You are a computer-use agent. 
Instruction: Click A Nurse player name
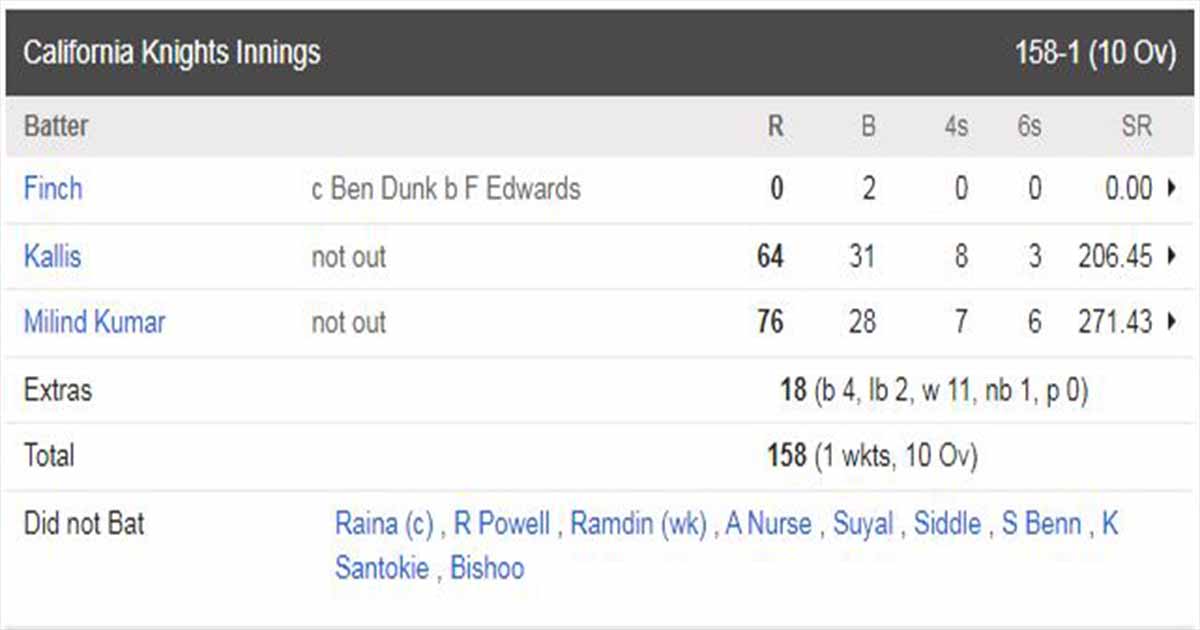(x=768, y=523)
